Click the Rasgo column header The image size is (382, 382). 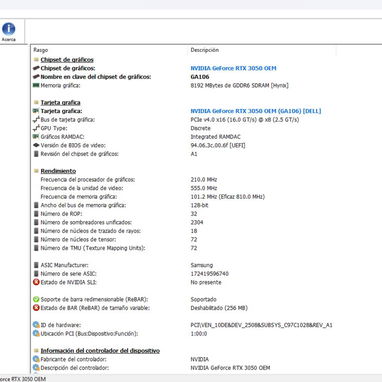[41, 50]
